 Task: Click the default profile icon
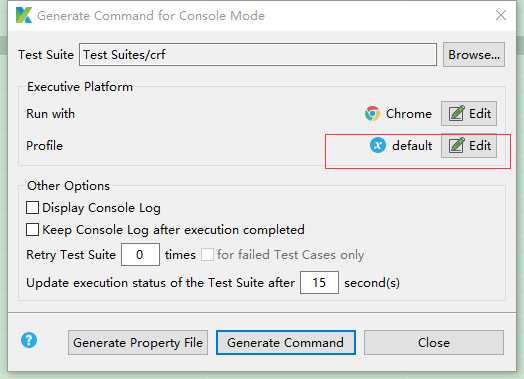click(x=378, y=145)
